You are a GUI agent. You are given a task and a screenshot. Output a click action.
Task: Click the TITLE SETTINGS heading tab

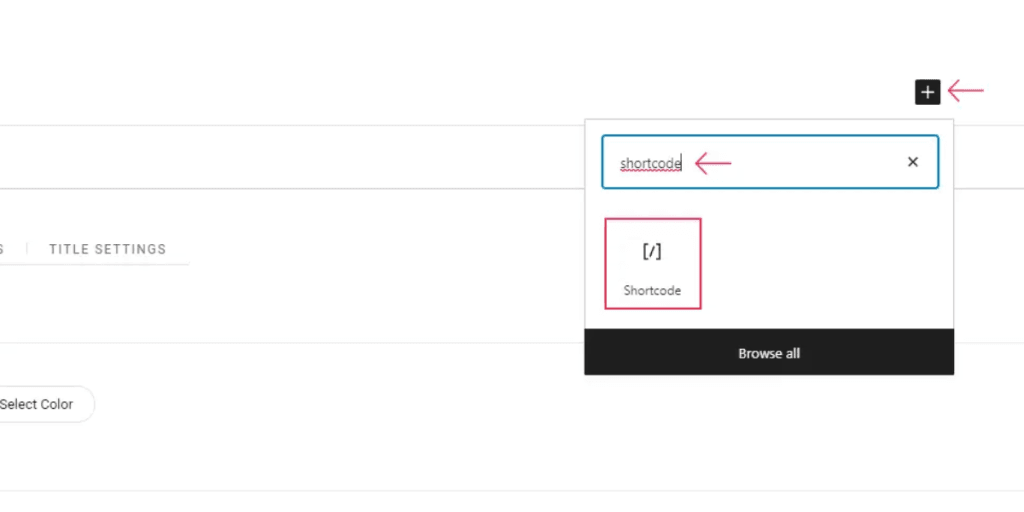point(107,249)
